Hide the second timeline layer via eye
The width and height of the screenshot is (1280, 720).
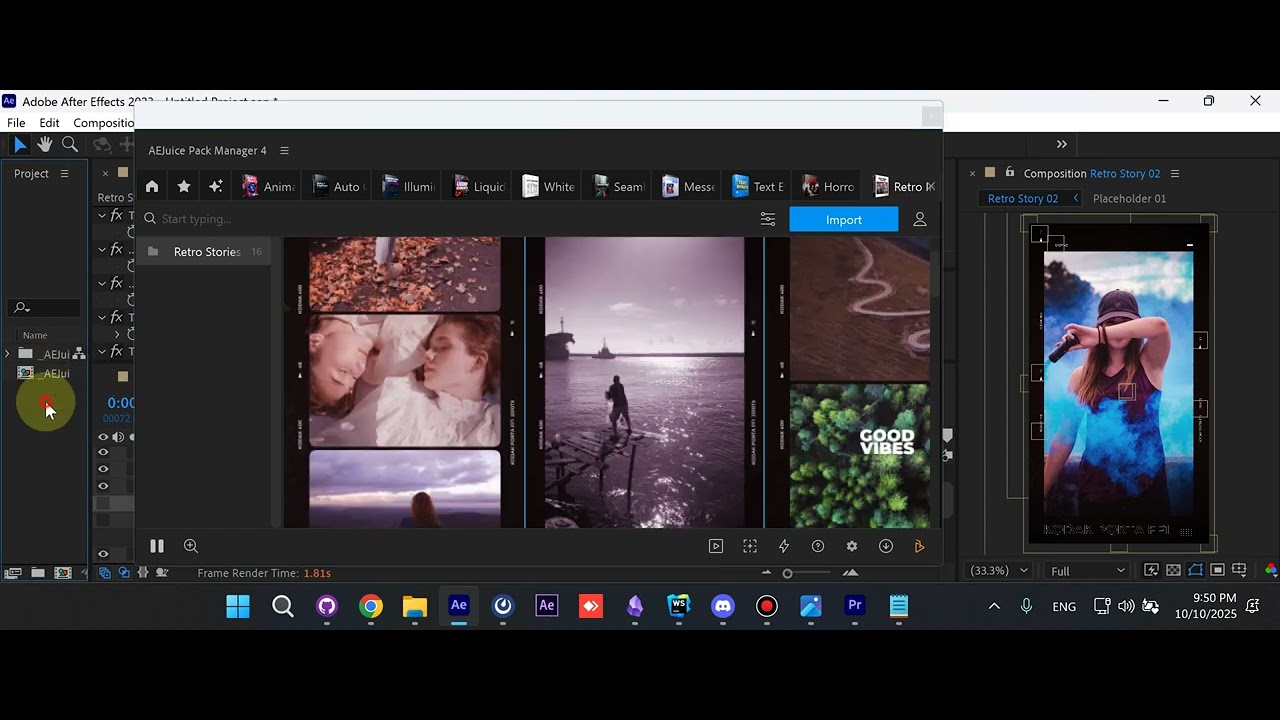pos(103,469)
